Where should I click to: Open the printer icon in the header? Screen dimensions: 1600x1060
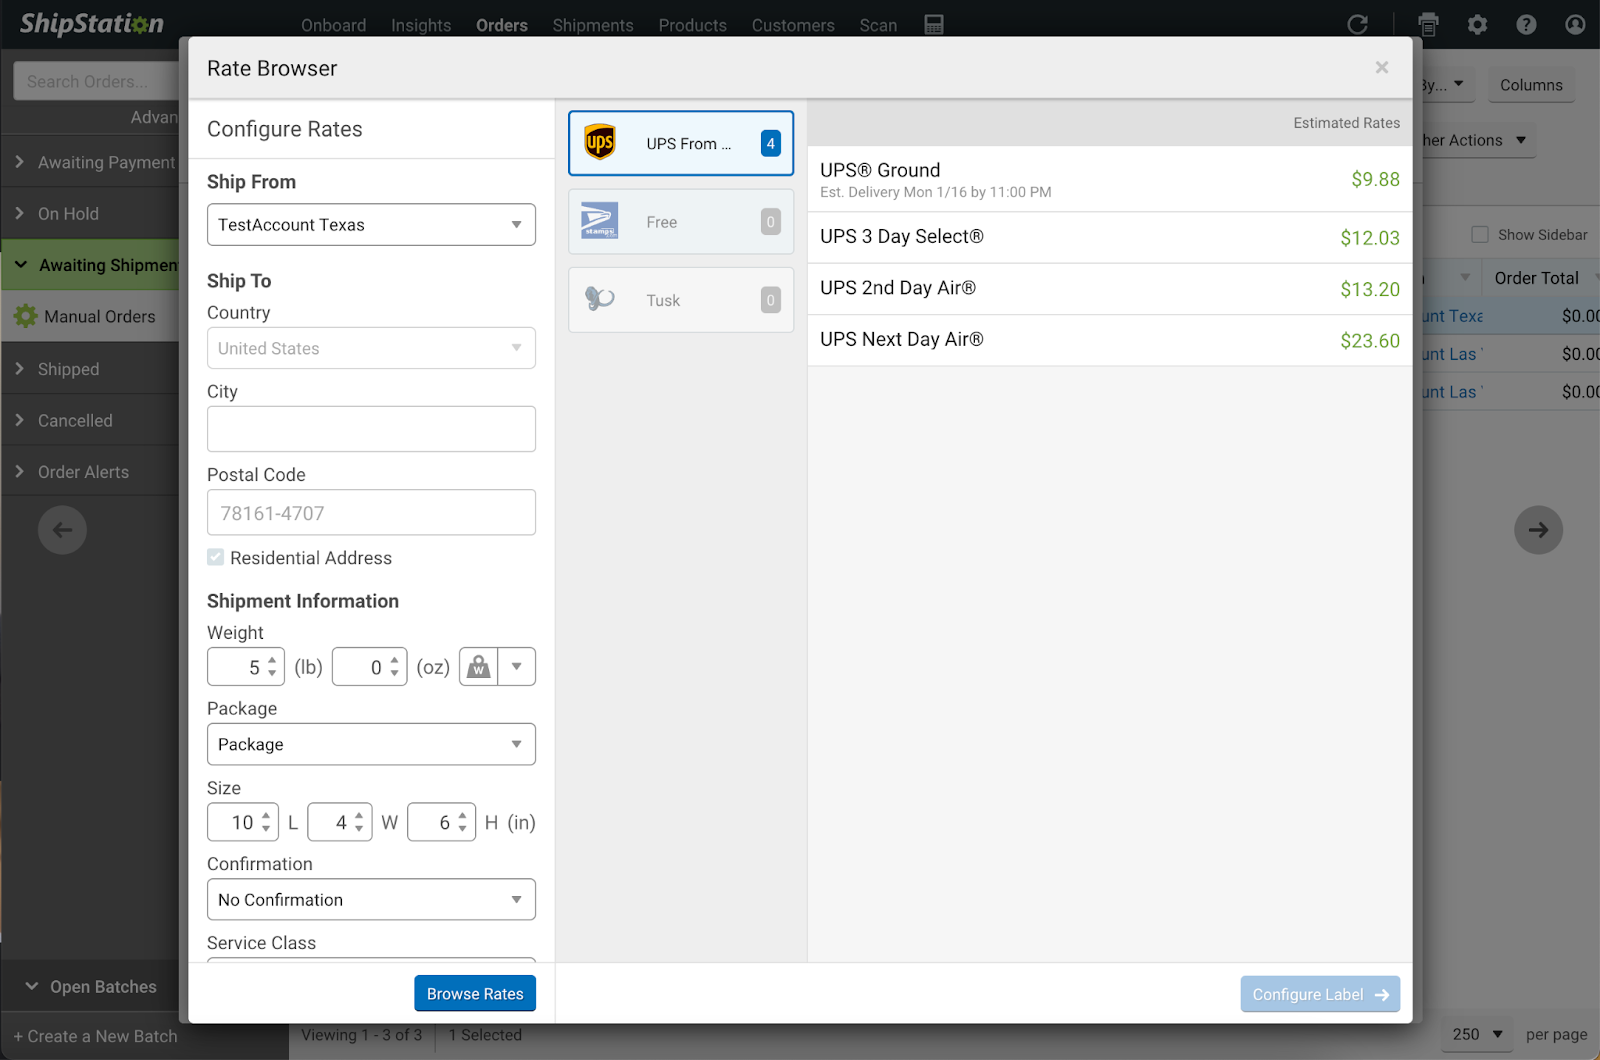pos(1428,25)
